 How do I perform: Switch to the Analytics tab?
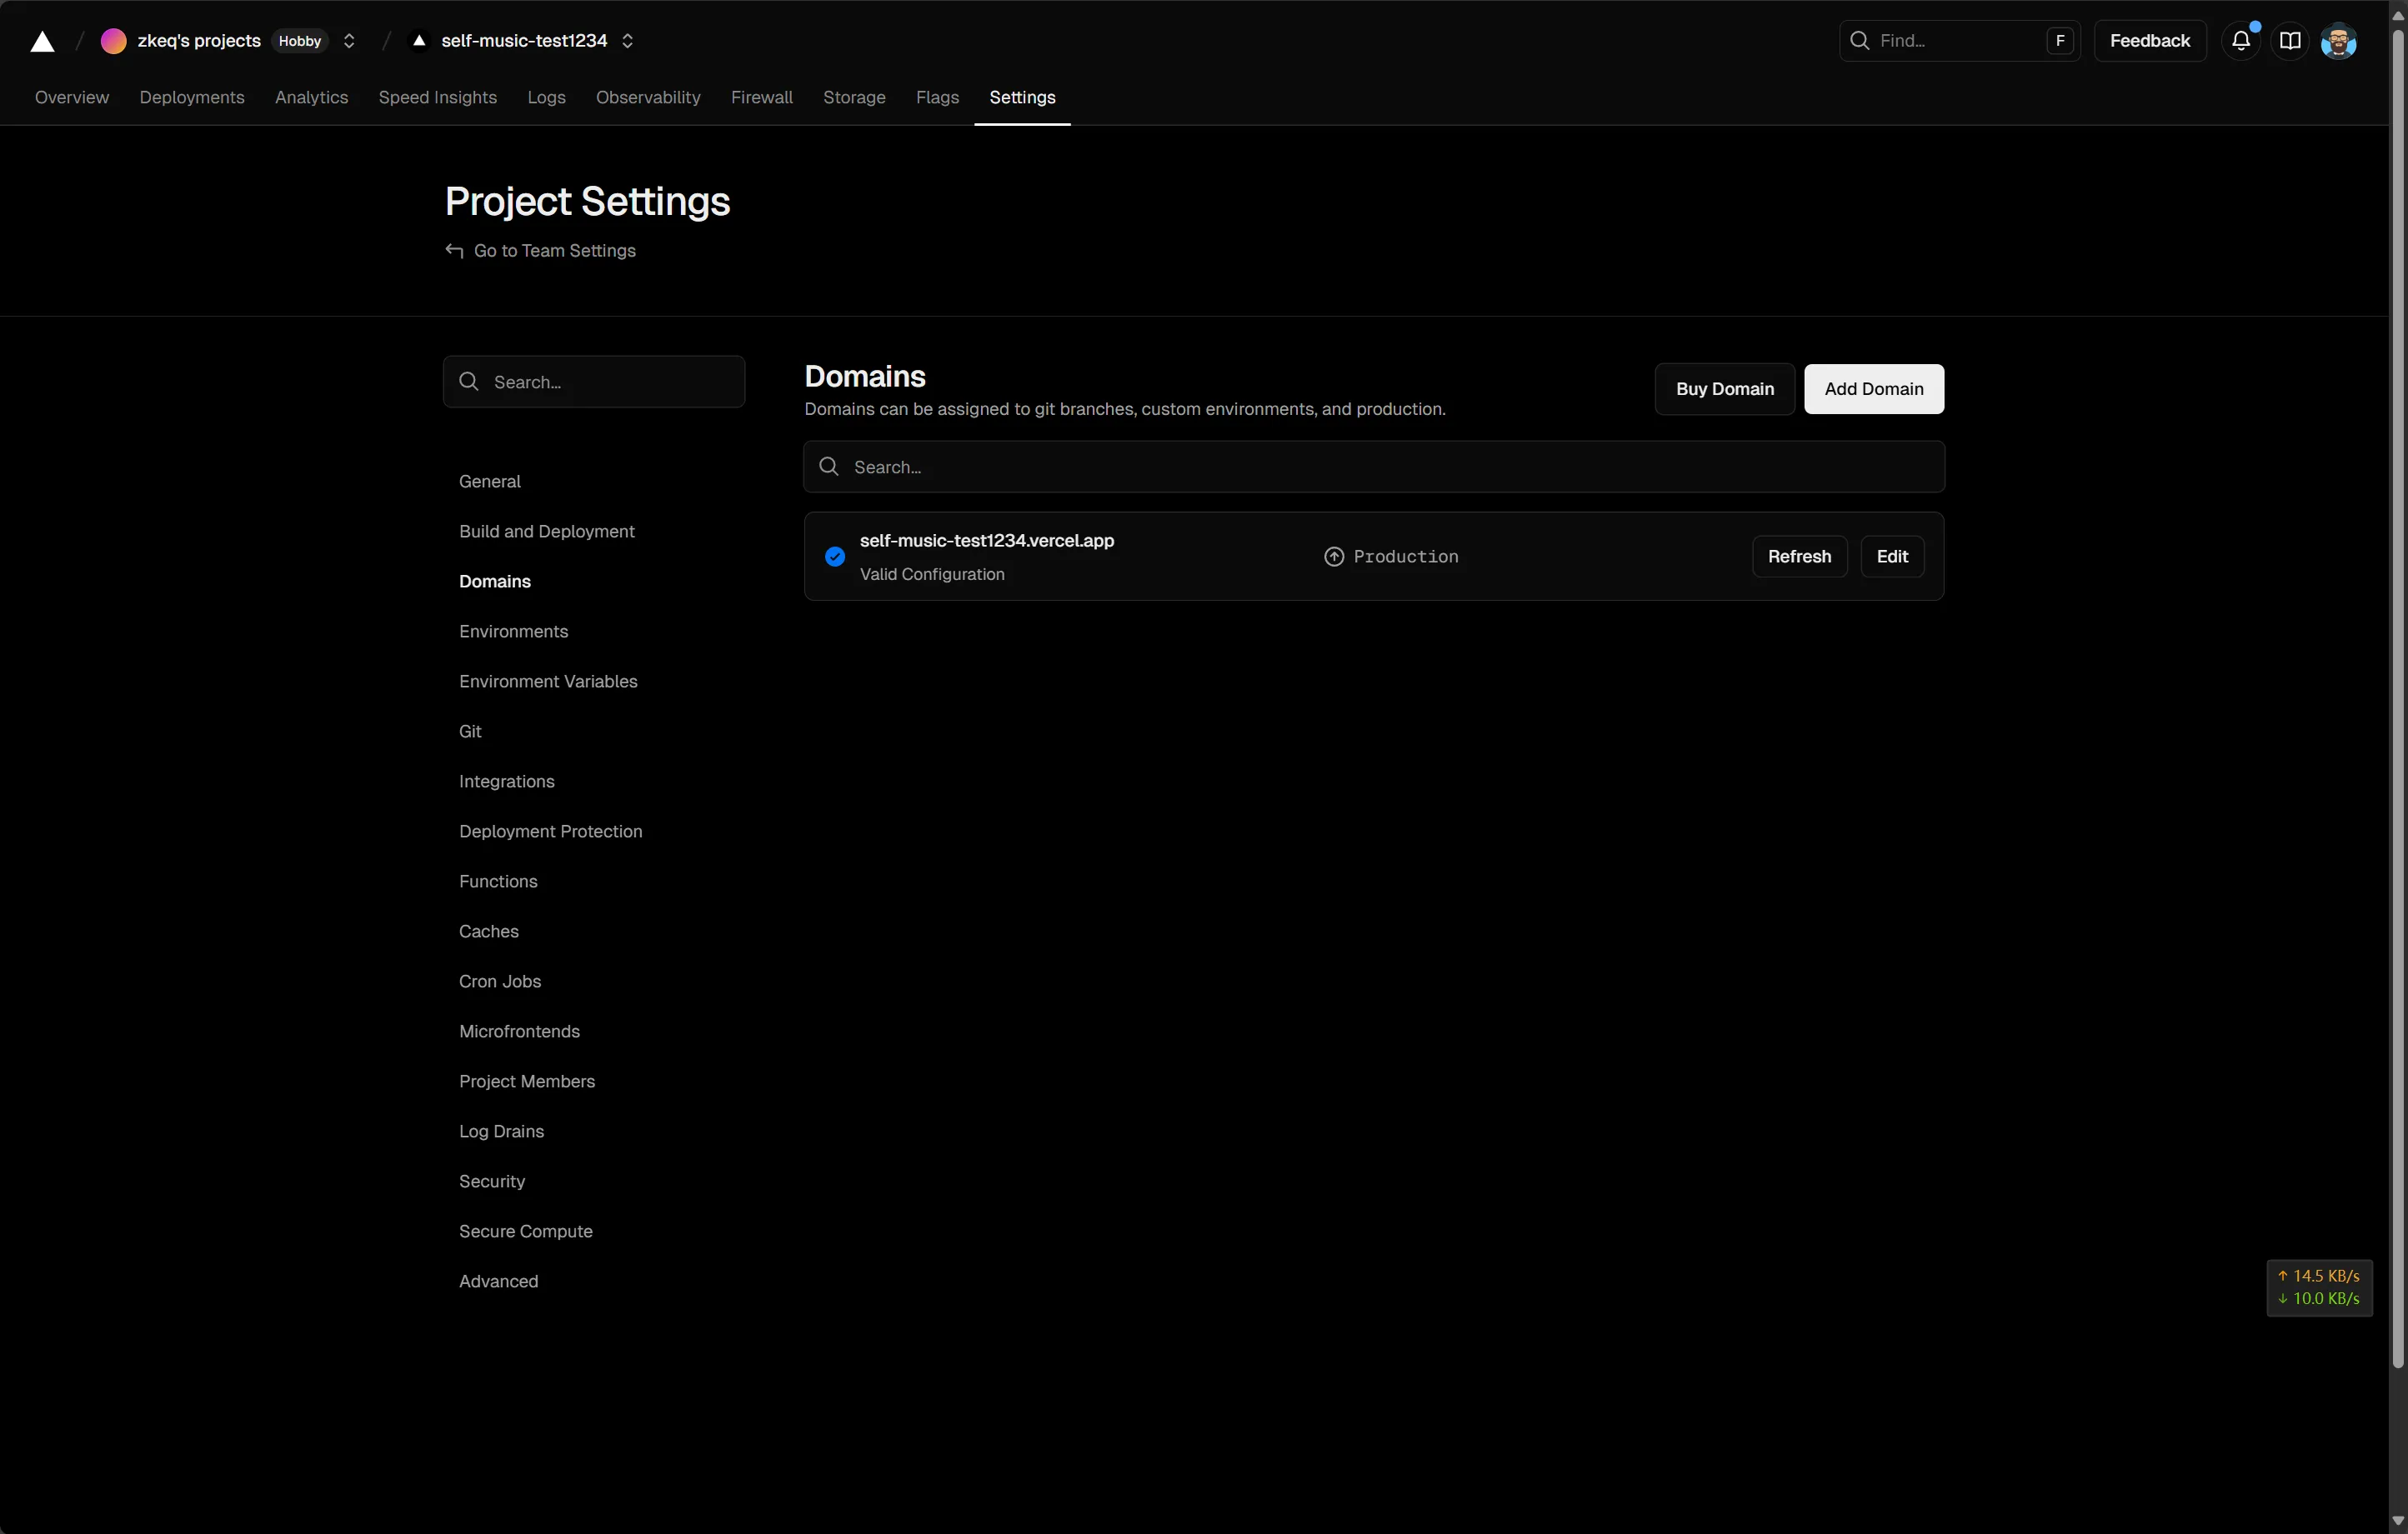[x=311, y=97]
